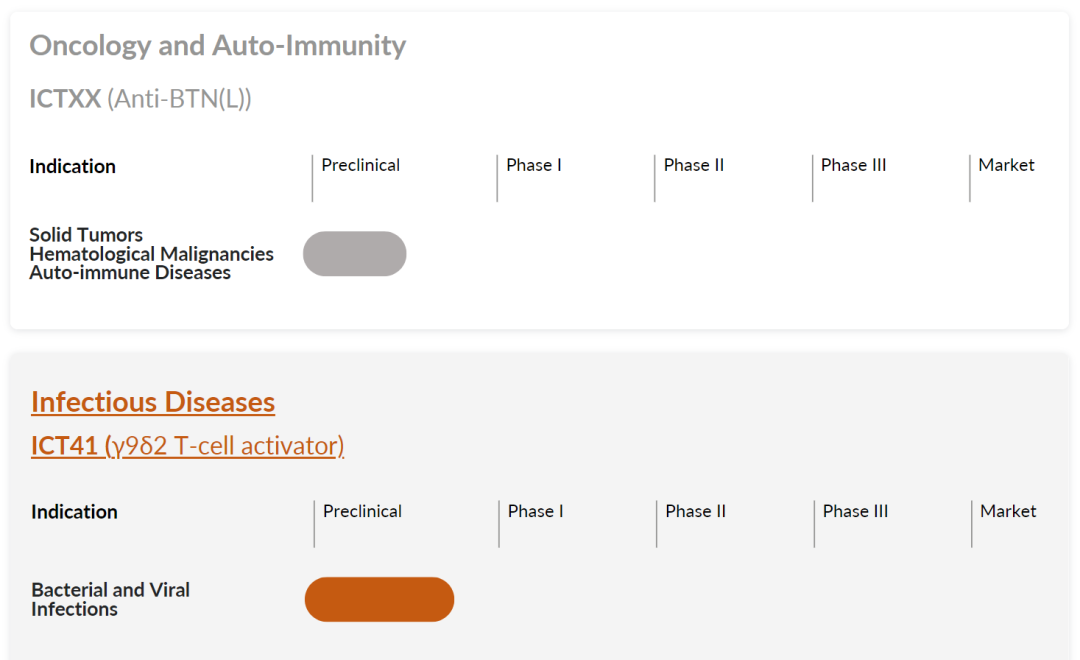The width and height of the screenshot is (1080, 660).
Task: Click the orange preclinical progress bar
Action: 380,599
